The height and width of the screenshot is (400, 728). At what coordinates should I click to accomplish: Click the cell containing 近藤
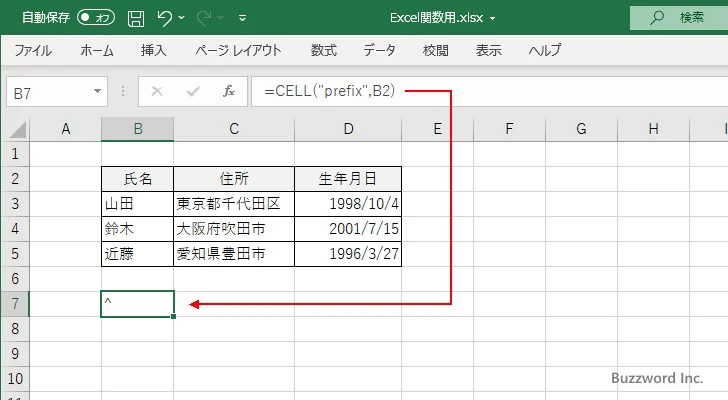137,254
